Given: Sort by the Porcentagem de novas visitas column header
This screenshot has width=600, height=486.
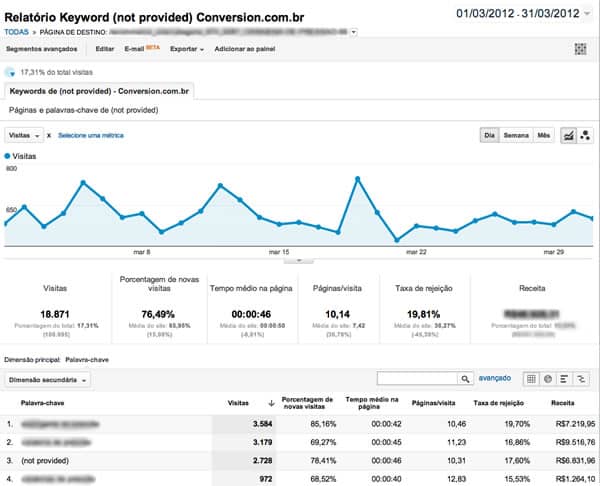Looking at the screenshot, I should (307, 403).
